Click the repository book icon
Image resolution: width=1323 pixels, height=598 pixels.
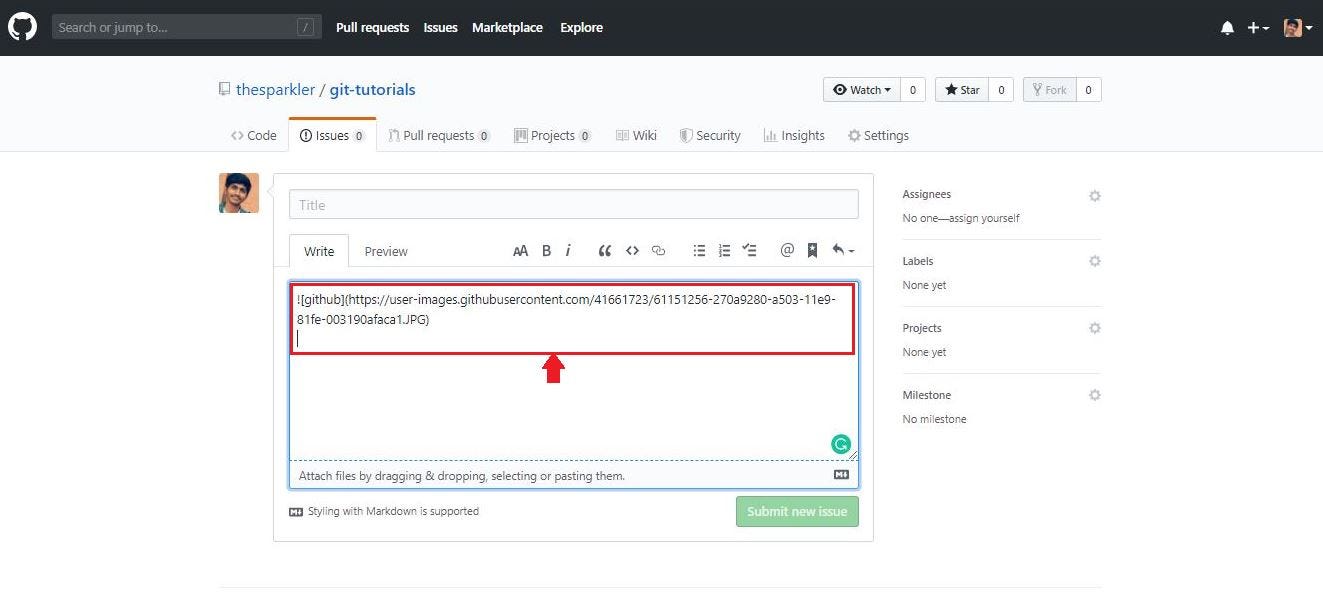[224, 89]
